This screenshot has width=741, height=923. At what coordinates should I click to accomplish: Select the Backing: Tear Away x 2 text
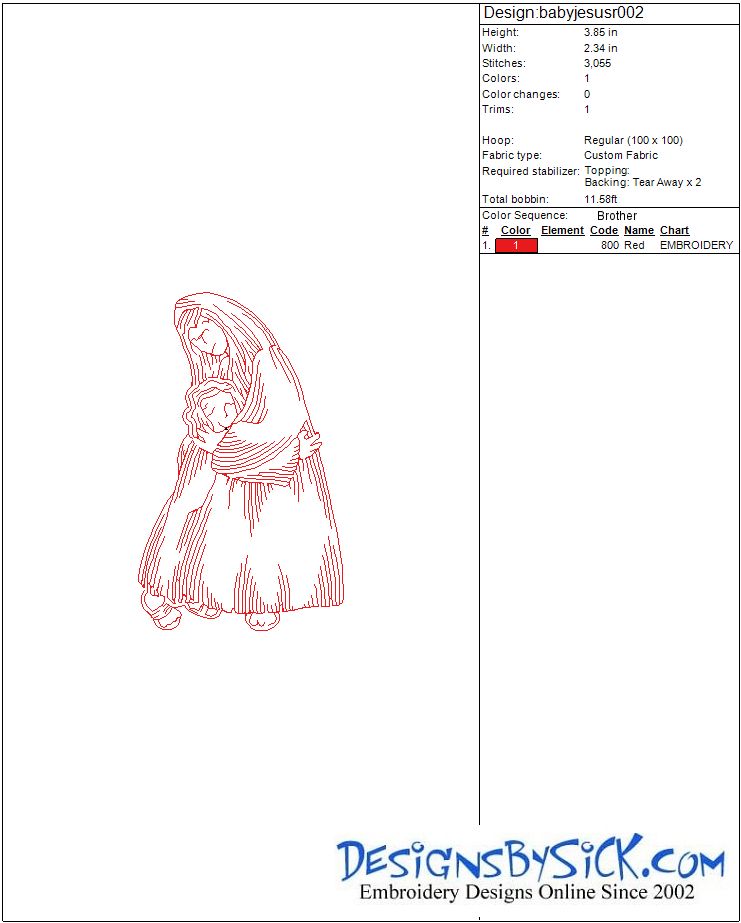[x=643, y=183]
